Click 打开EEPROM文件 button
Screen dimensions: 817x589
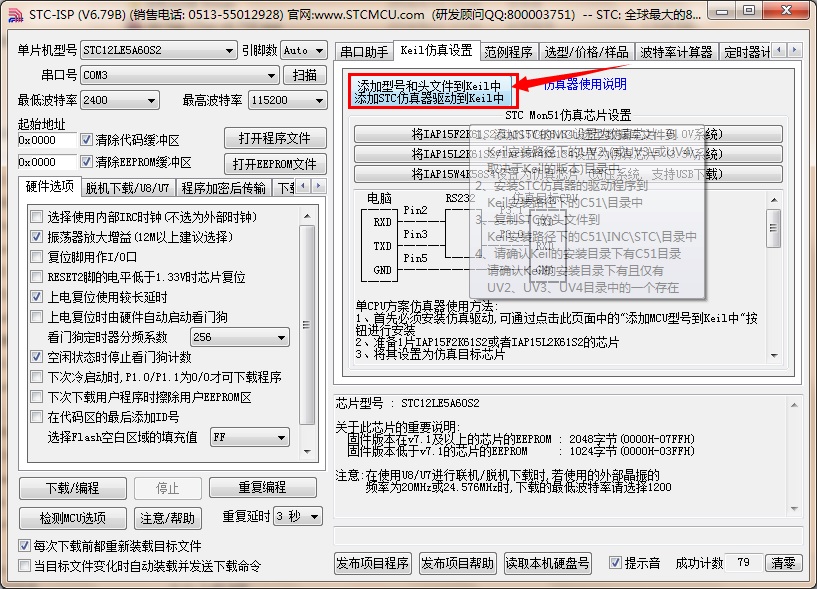275,164
